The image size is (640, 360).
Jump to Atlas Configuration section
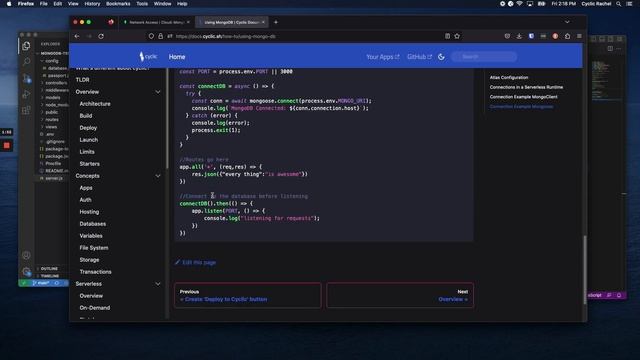coord(509,77)
